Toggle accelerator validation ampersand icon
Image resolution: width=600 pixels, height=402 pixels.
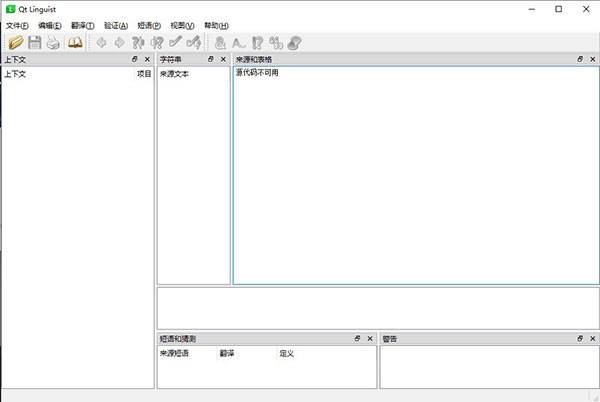(220, 43)
